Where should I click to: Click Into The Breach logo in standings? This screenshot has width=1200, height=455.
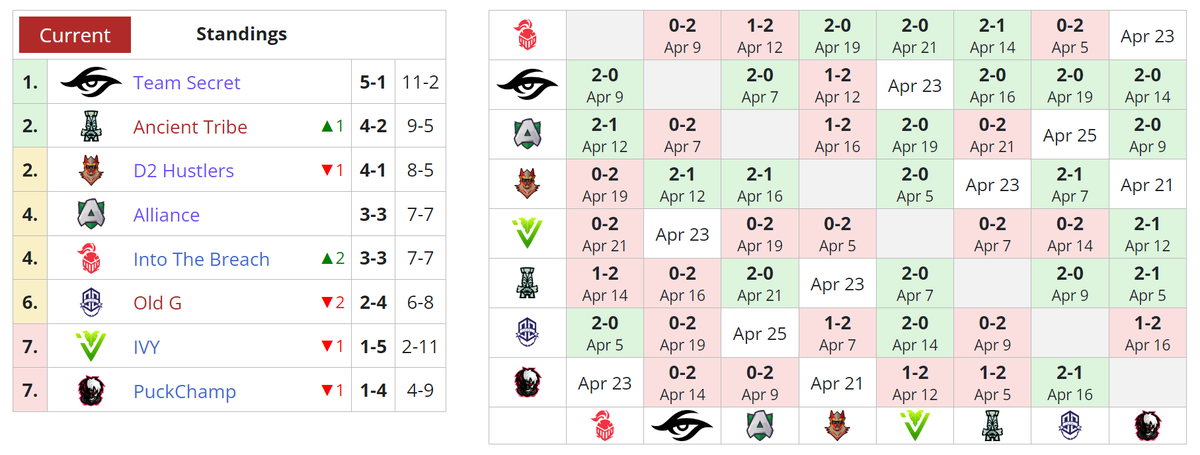click(91, 259)
